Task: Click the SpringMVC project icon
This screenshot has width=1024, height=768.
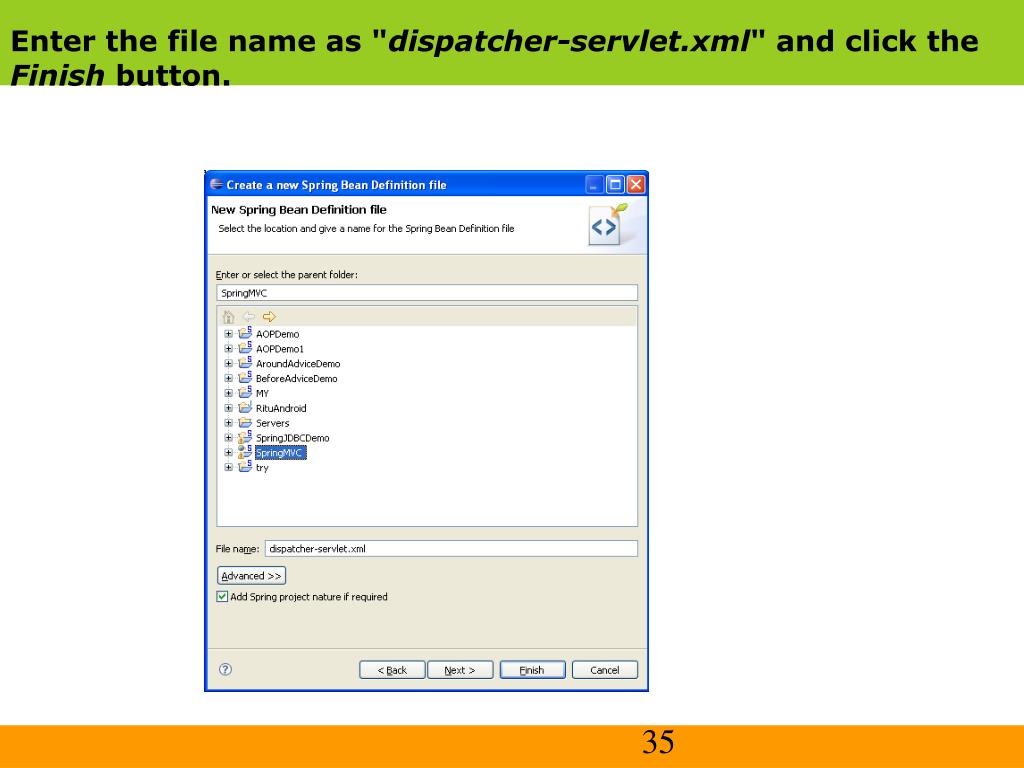Action: point(245,452)
